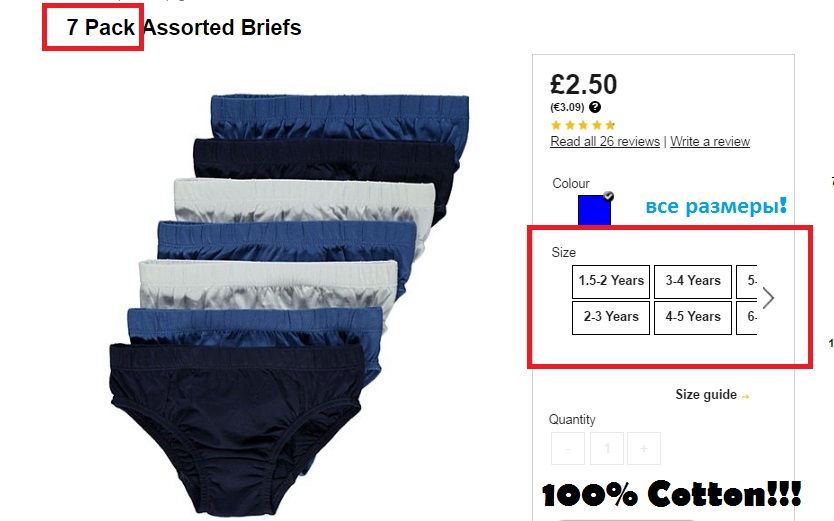The height and width of the screenshot is (521, 834).
Task: Select size 2-3 Years
Action: coord(611,318)
